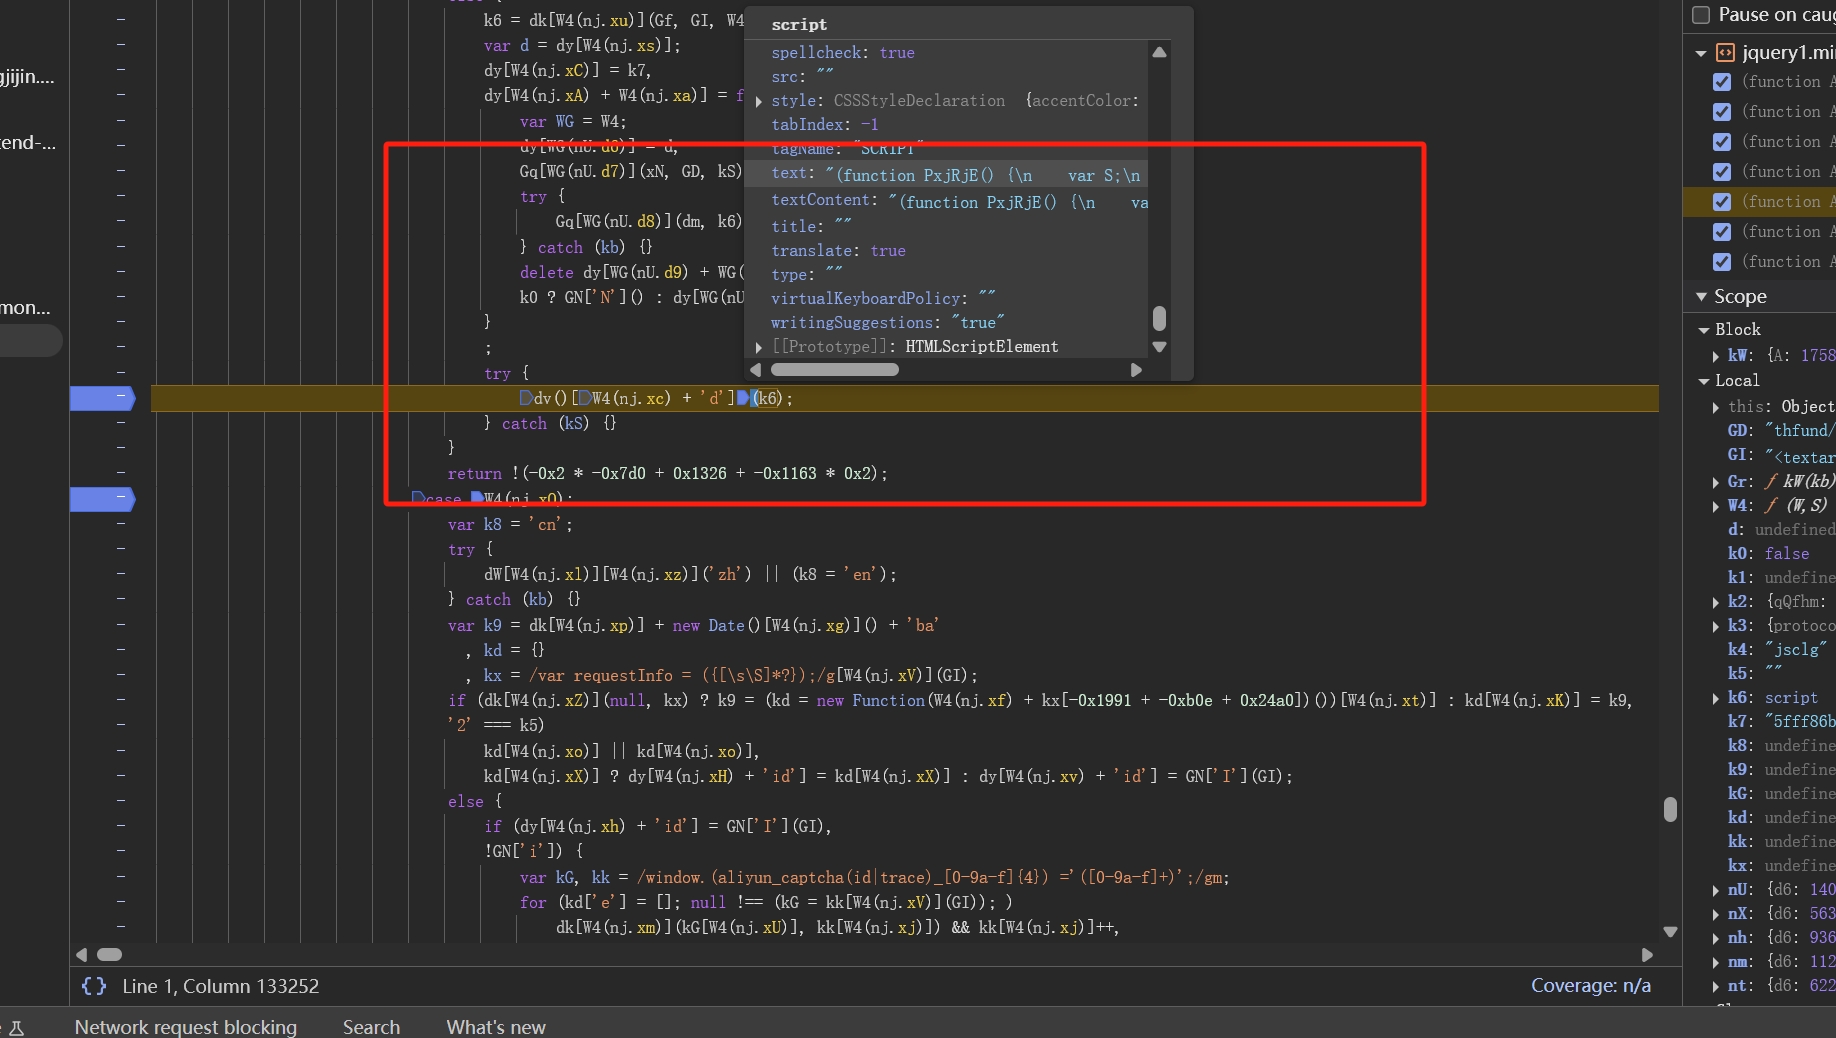Viewport: 1836px width, 1038px height.
Task: Select the textContent property row in tooltip
Action: (948, 201)
